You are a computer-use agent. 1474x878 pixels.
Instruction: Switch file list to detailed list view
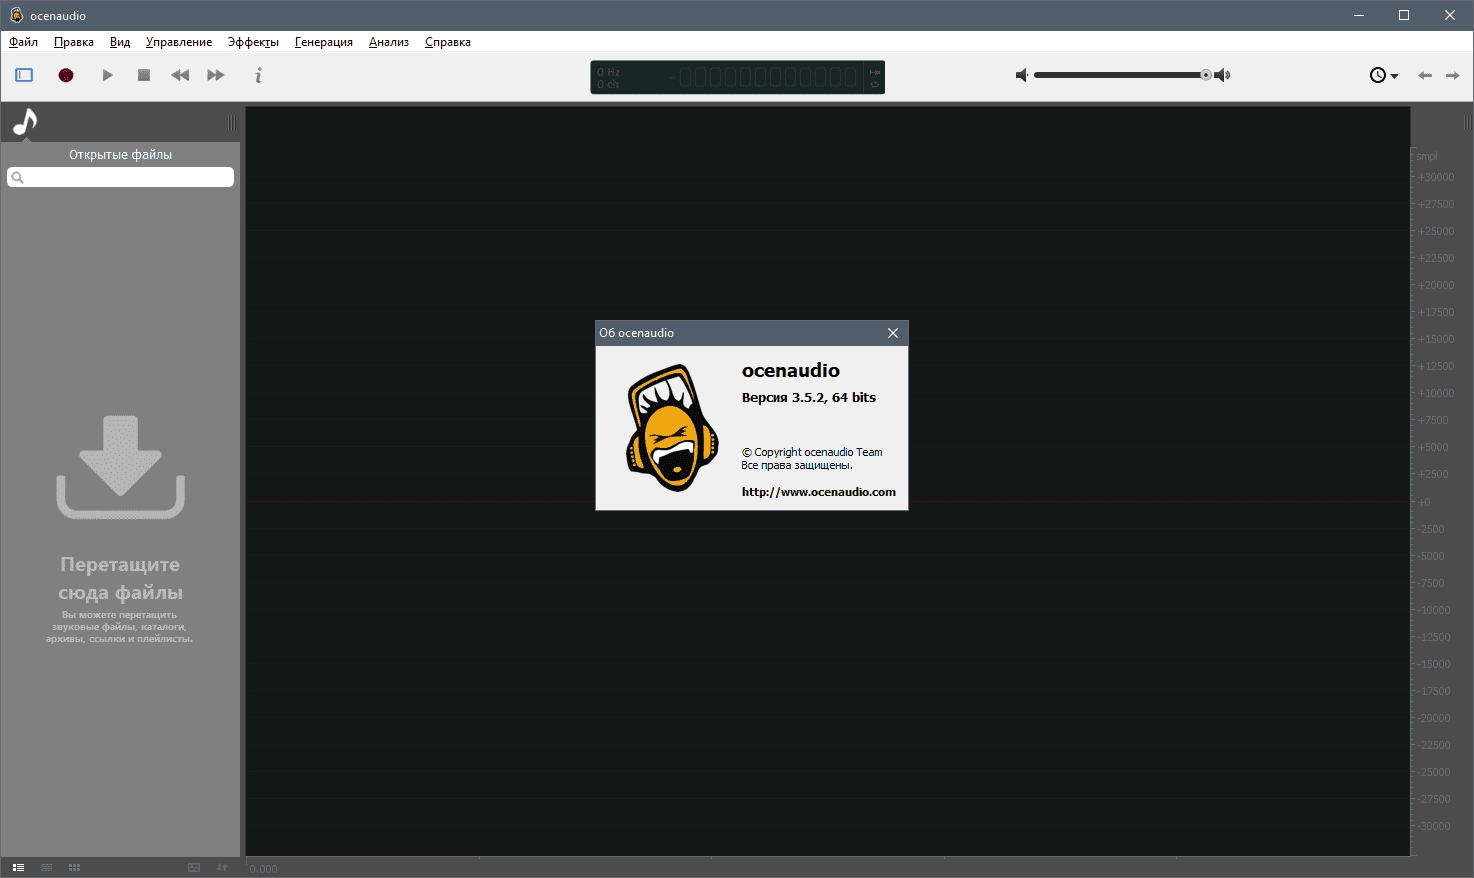[x=18, y=867]
